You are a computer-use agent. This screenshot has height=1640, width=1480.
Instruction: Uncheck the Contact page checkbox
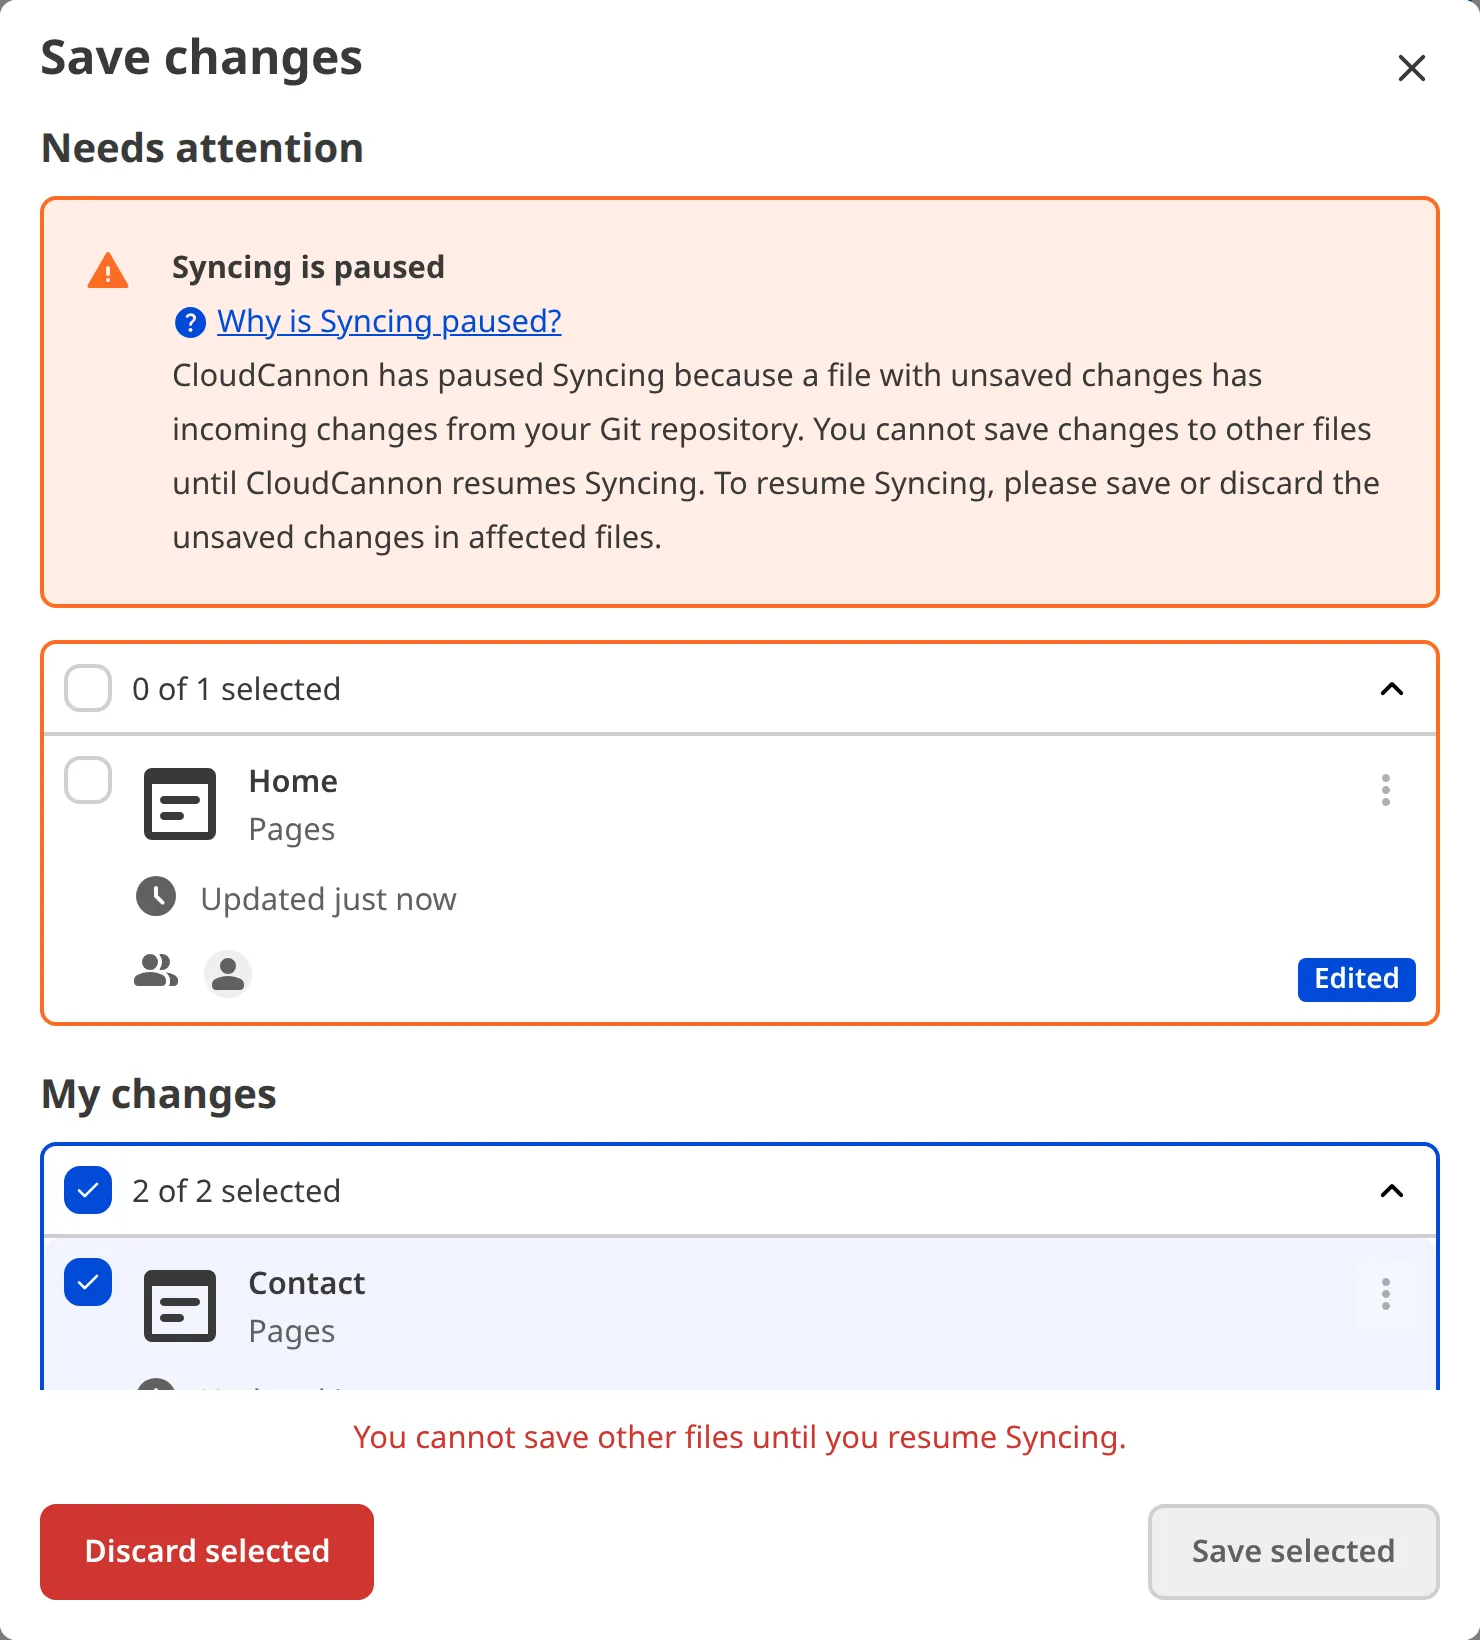point(88,1282)
